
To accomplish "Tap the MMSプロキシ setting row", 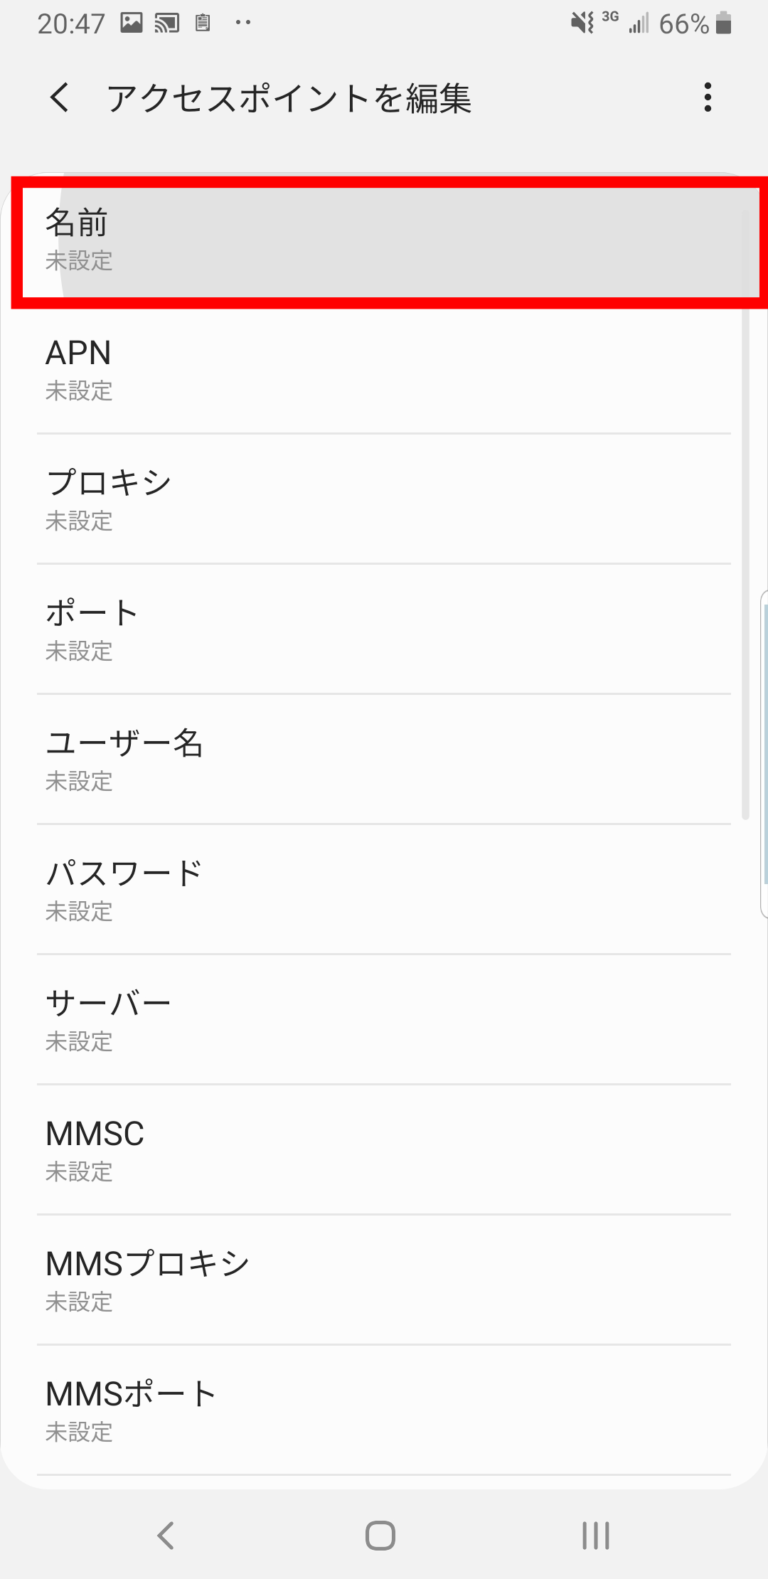I will 384,1280.
